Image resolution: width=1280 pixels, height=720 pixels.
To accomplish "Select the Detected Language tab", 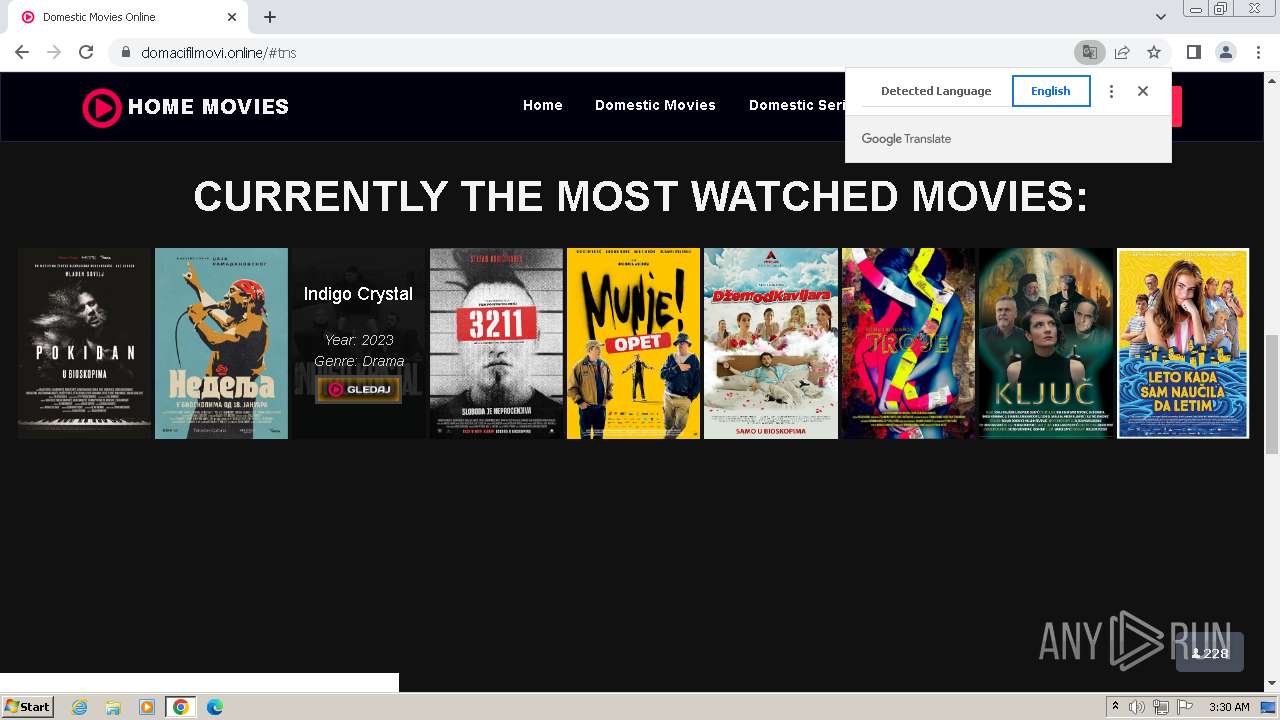I will pos(936,91).
